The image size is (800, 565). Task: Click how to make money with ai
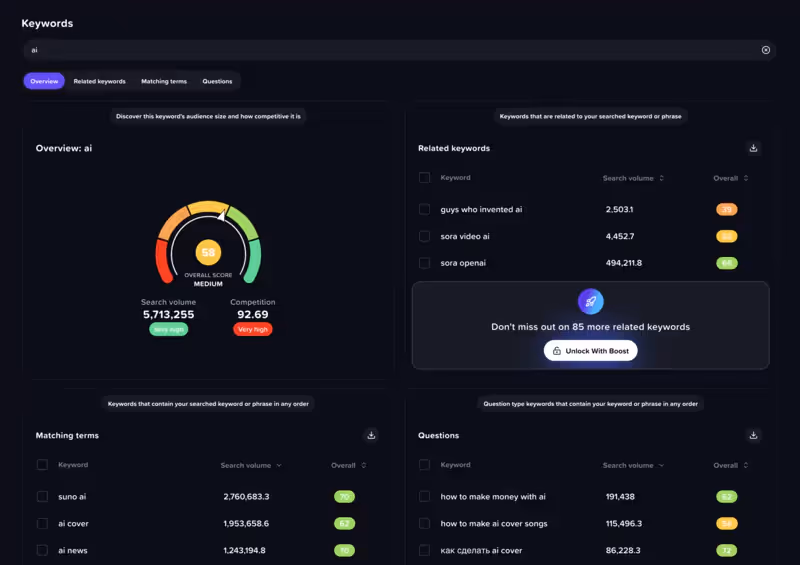tap(493, 497)
